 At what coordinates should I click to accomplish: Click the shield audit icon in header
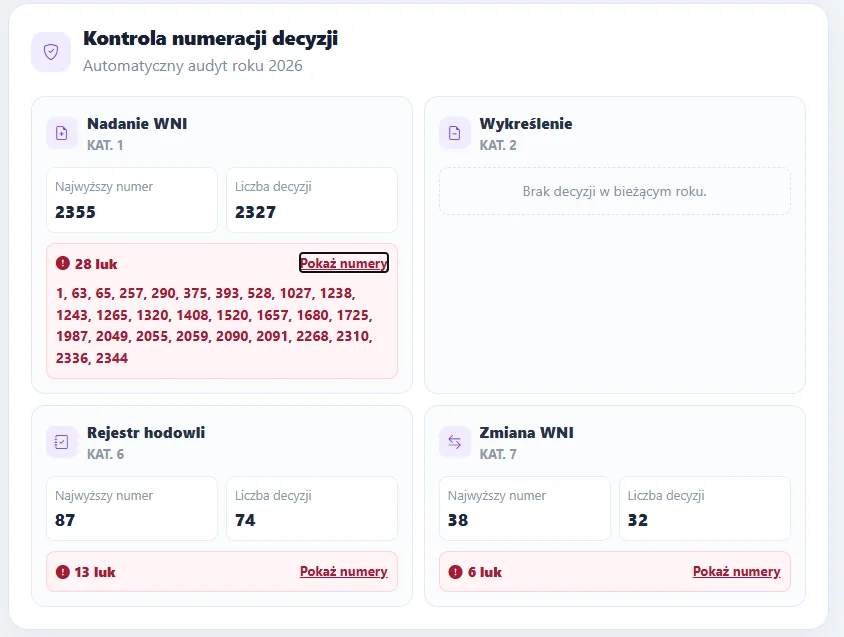tap(51, 52)
